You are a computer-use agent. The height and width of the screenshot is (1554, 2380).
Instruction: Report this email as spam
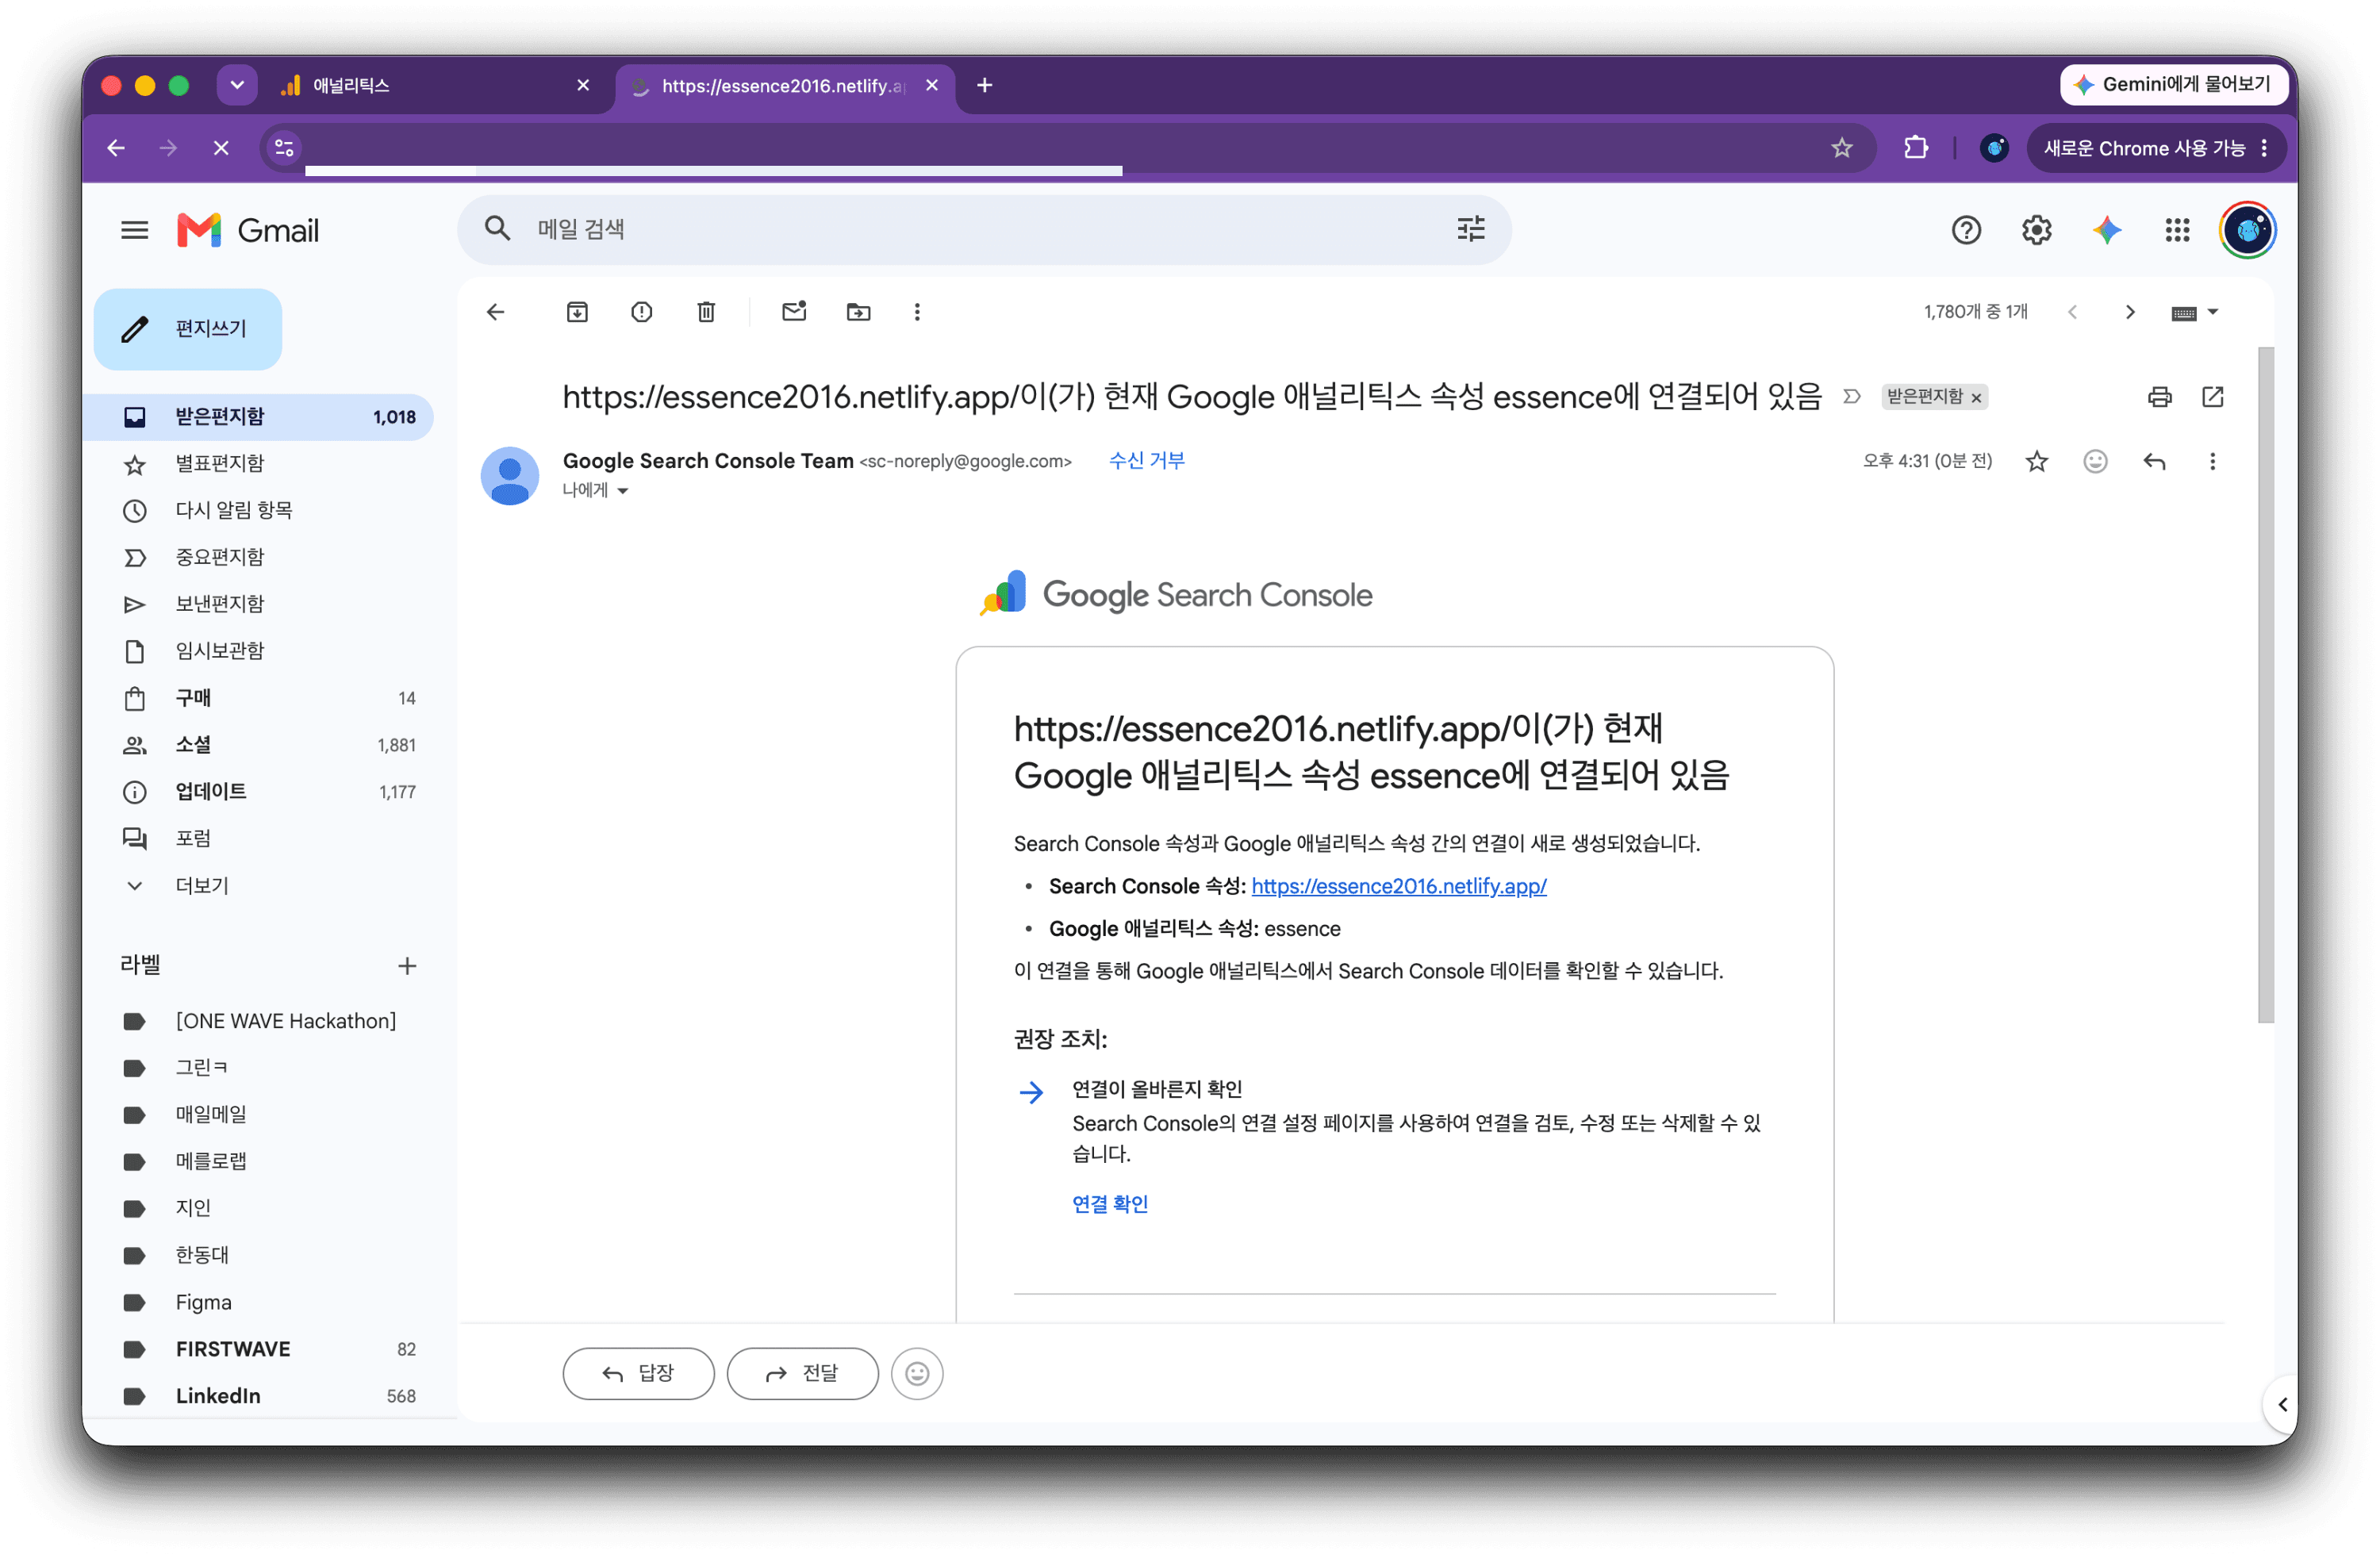tap(641, 312)
